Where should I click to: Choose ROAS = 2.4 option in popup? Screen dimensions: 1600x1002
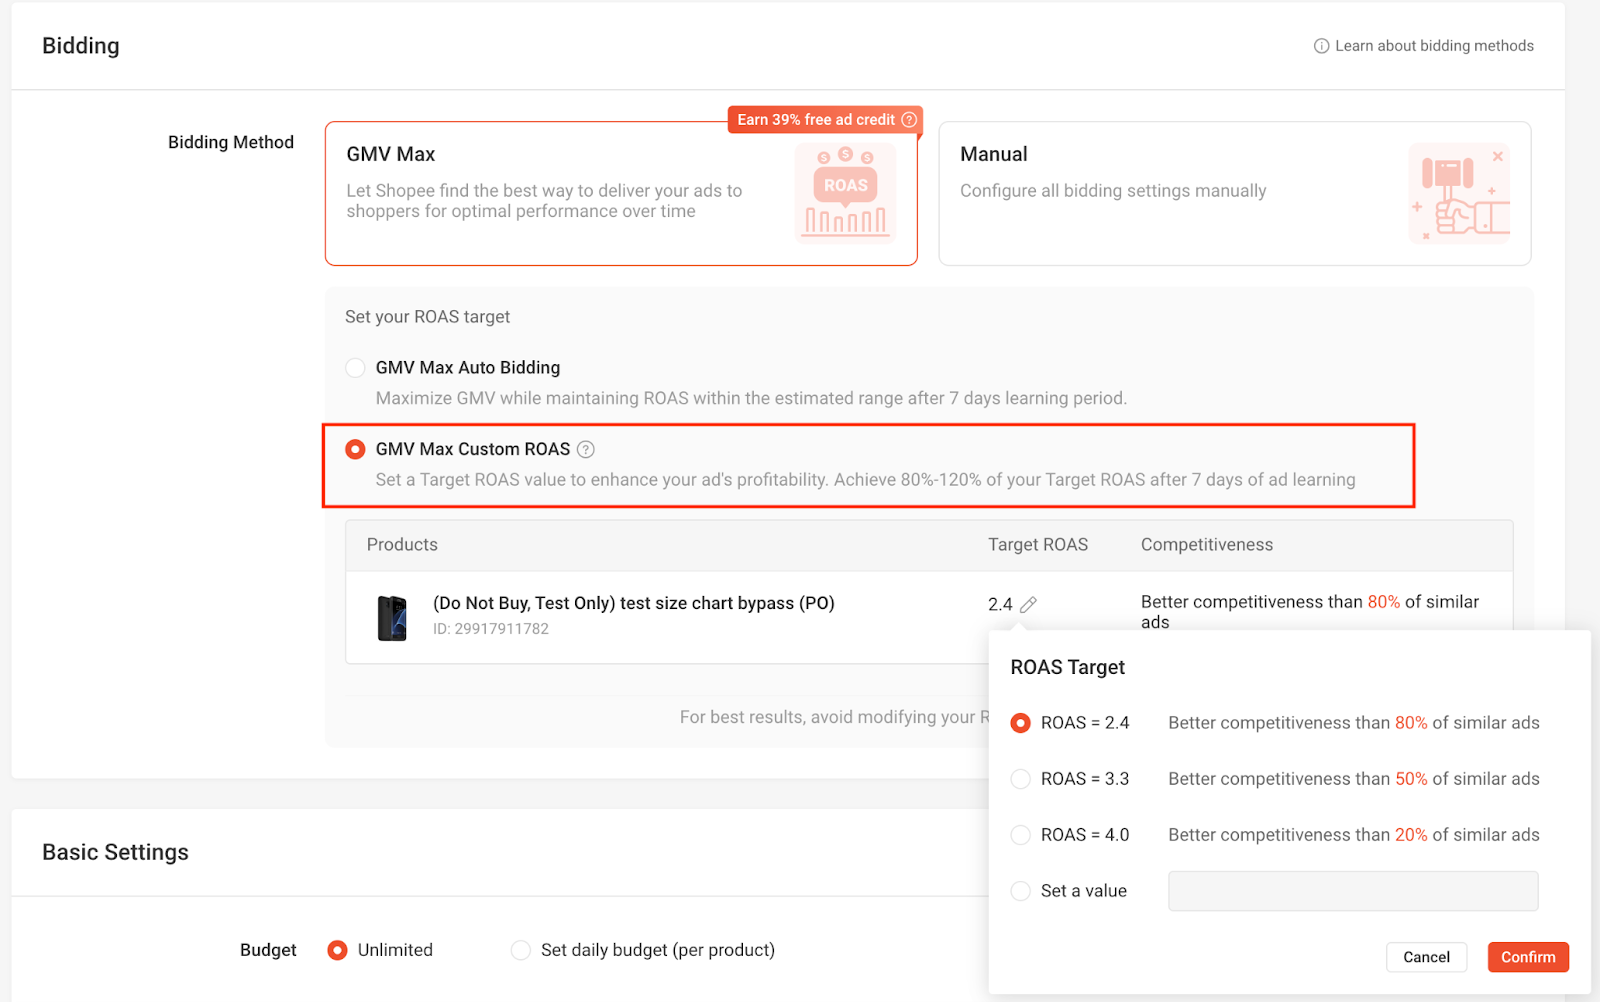[x=1020, y=723]
